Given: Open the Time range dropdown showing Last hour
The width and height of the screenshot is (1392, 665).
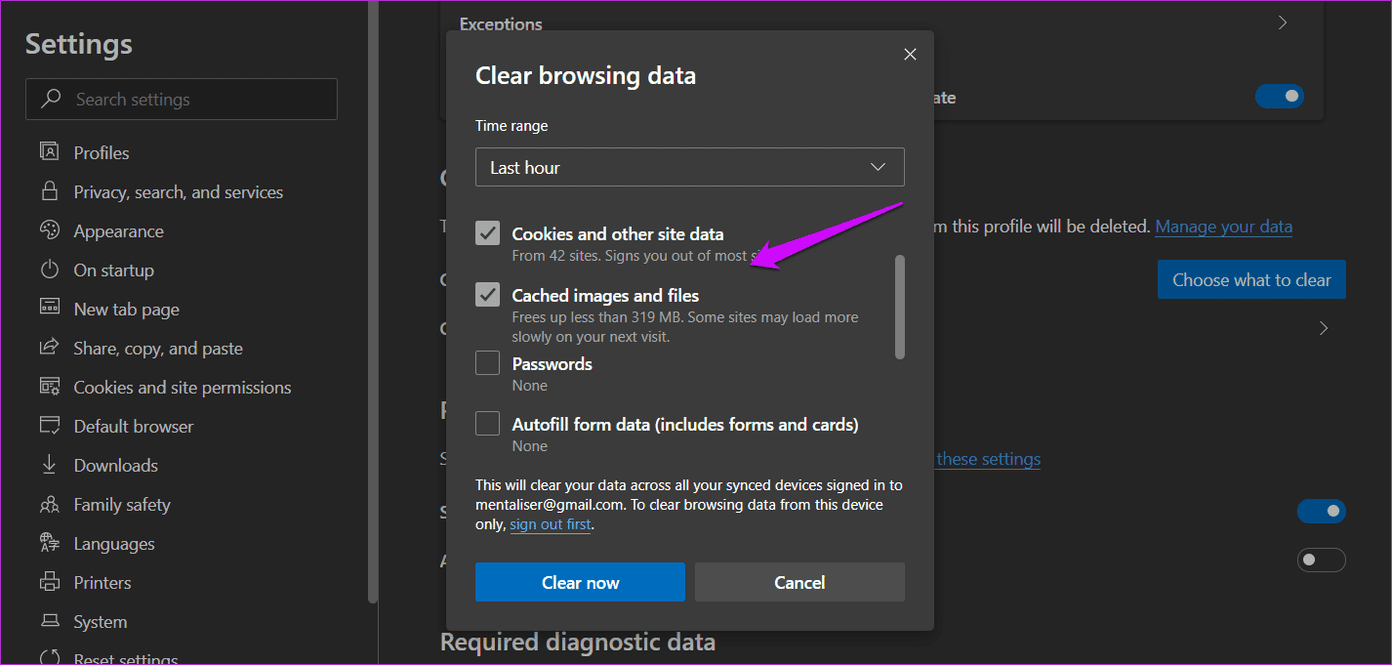Looking at the screenshot, I should click(x=690, y=167).
